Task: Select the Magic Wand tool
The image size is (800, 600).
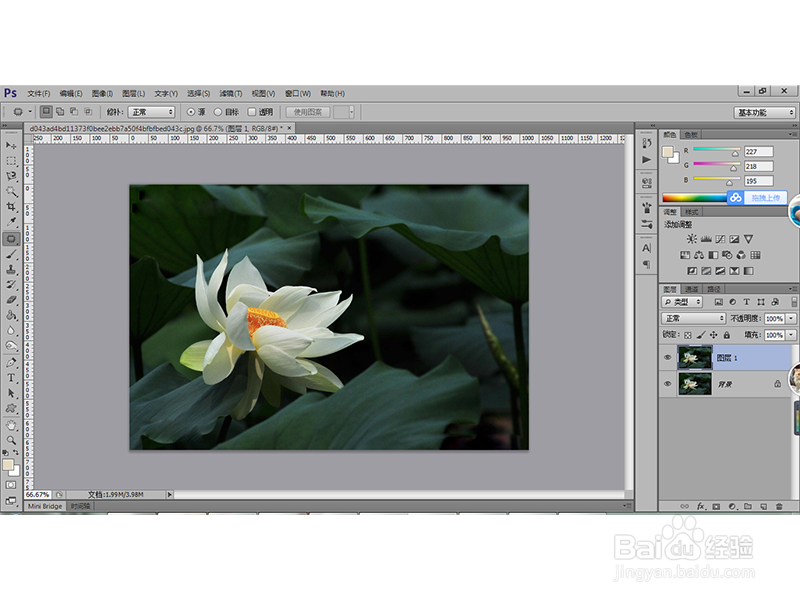Action: point(11,192)
